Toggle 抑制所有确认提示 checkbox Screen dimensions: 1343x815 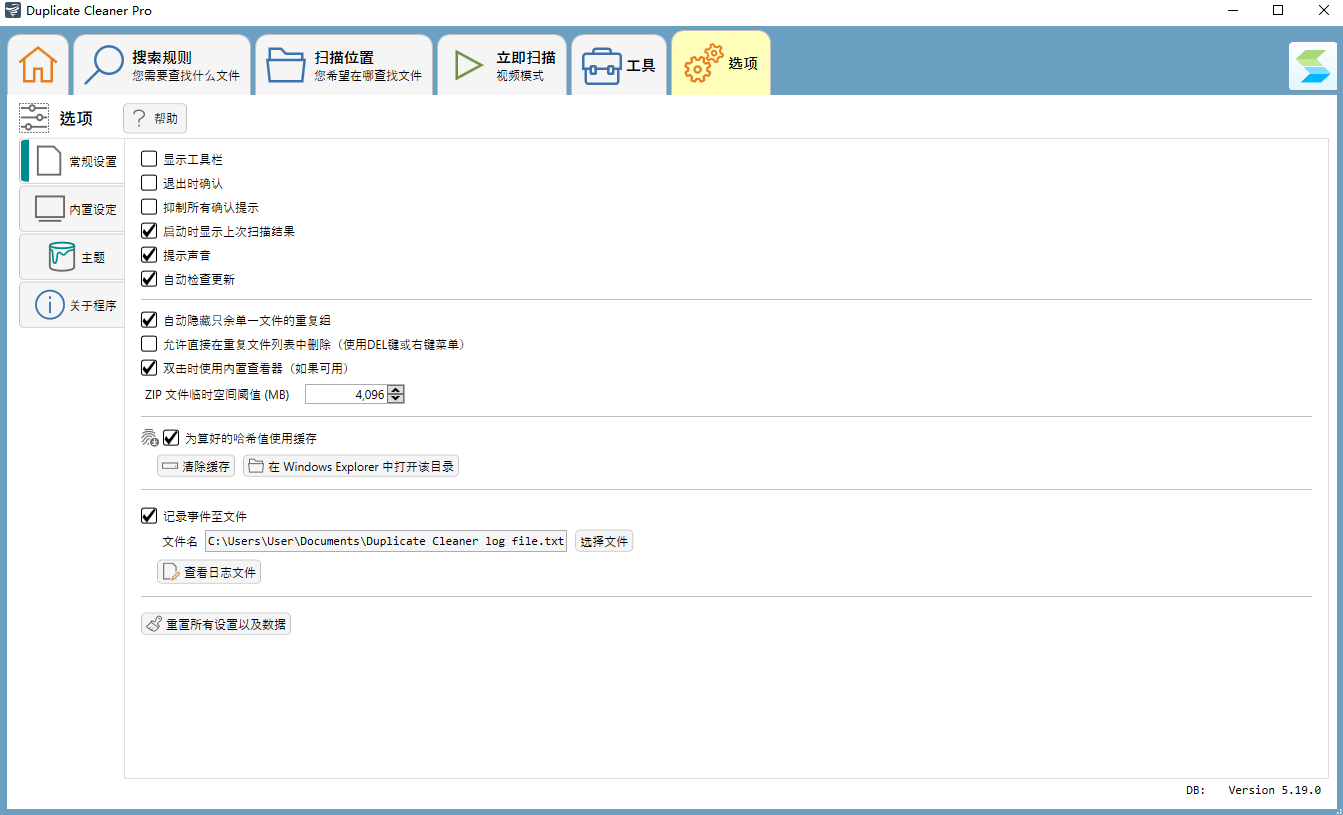[x=149, y=207]
